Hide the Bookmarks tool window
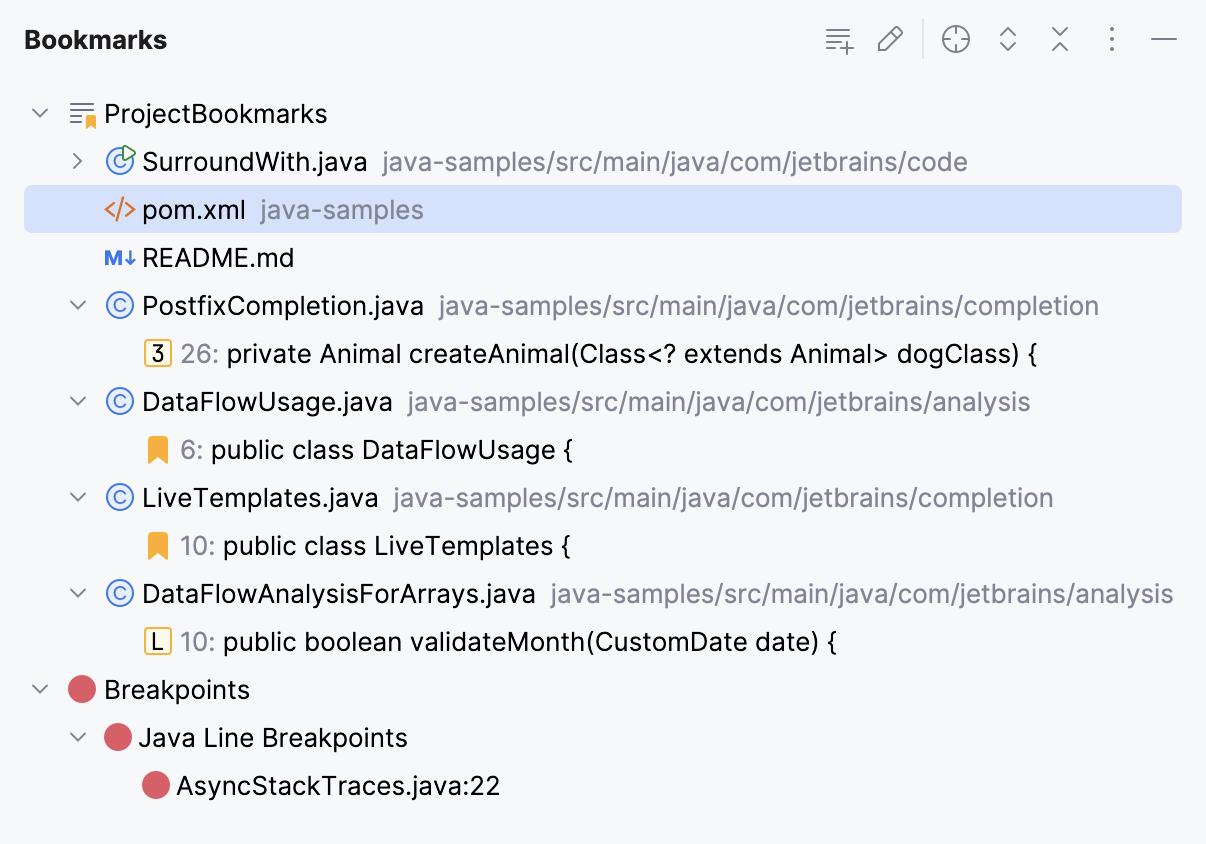 (1163, 39)
